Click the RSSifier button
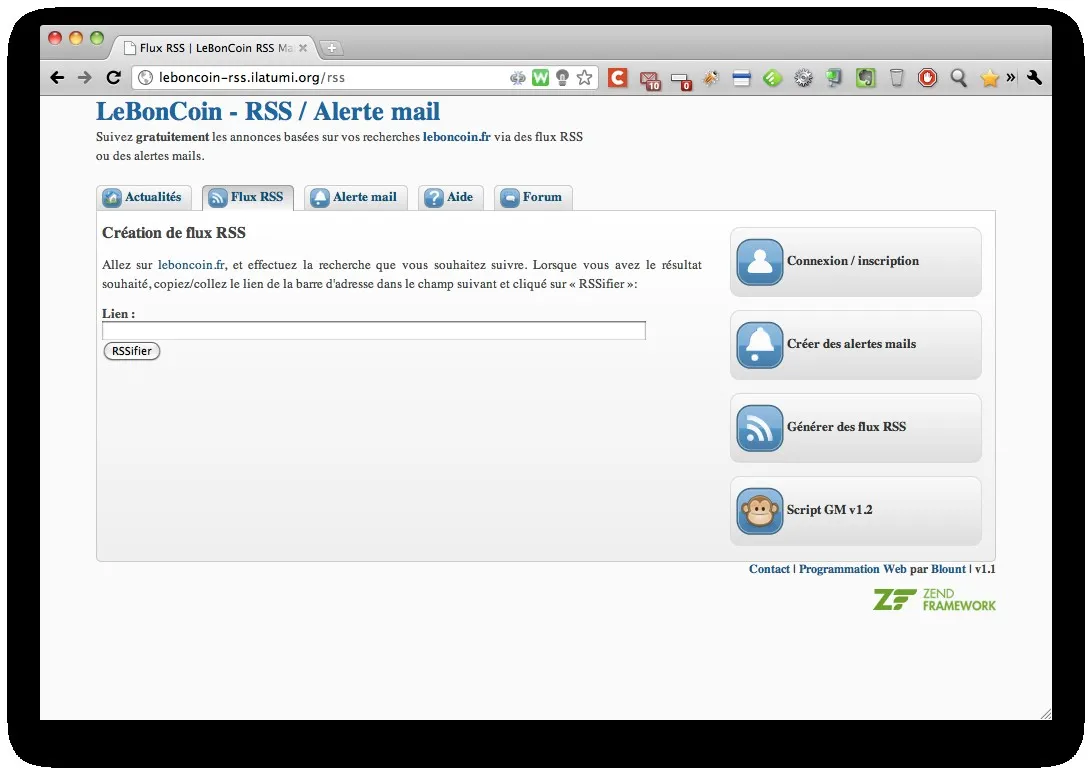1092x775 pixels. coord(132,351)
